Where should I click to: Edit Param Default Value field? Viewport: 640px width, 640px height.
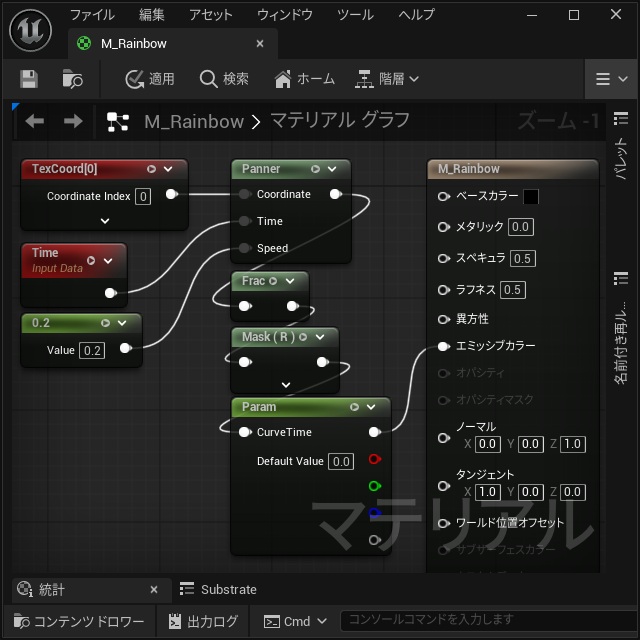[x=341, y=462]
